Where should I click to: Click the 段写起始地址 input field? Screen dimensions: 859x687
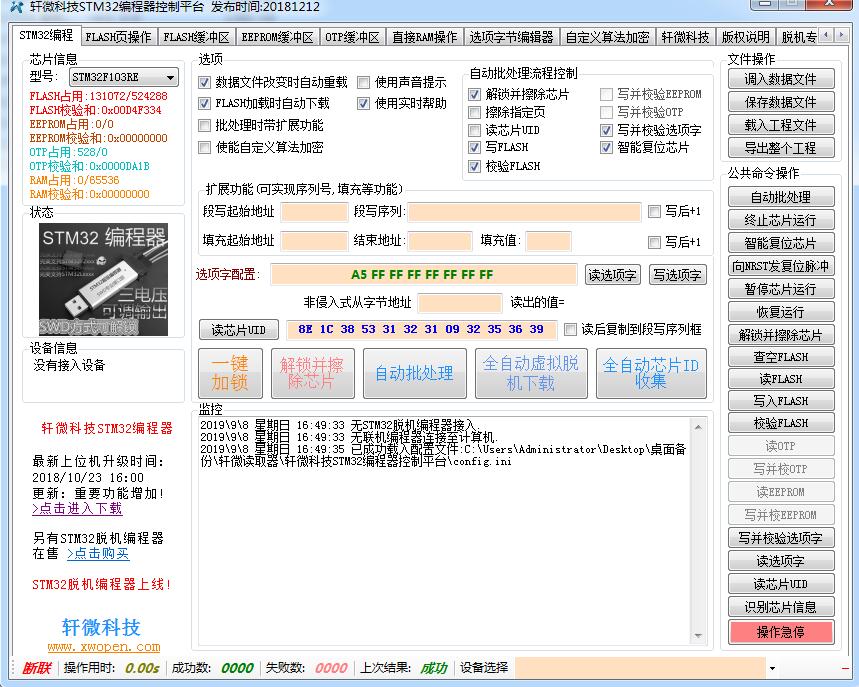314,212
